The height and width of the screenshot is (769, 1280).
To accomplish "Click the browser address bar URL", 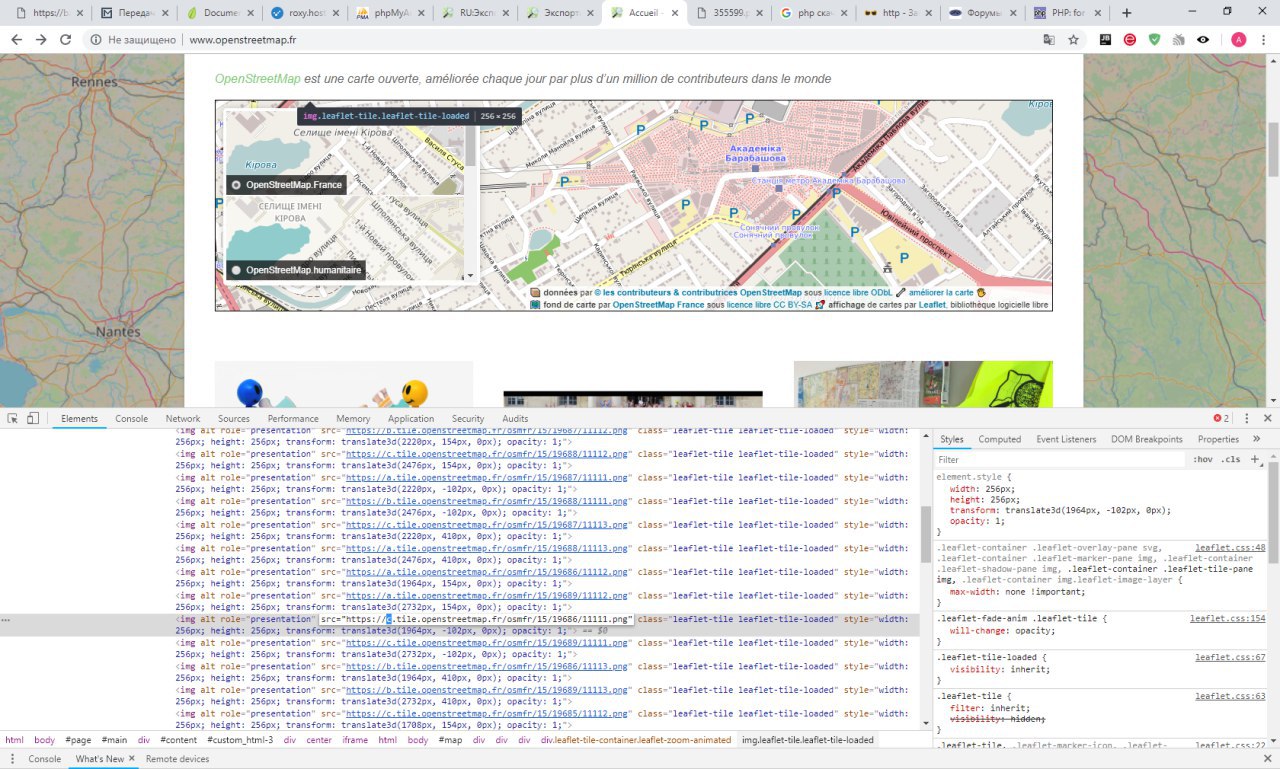I will coord(242,40).
